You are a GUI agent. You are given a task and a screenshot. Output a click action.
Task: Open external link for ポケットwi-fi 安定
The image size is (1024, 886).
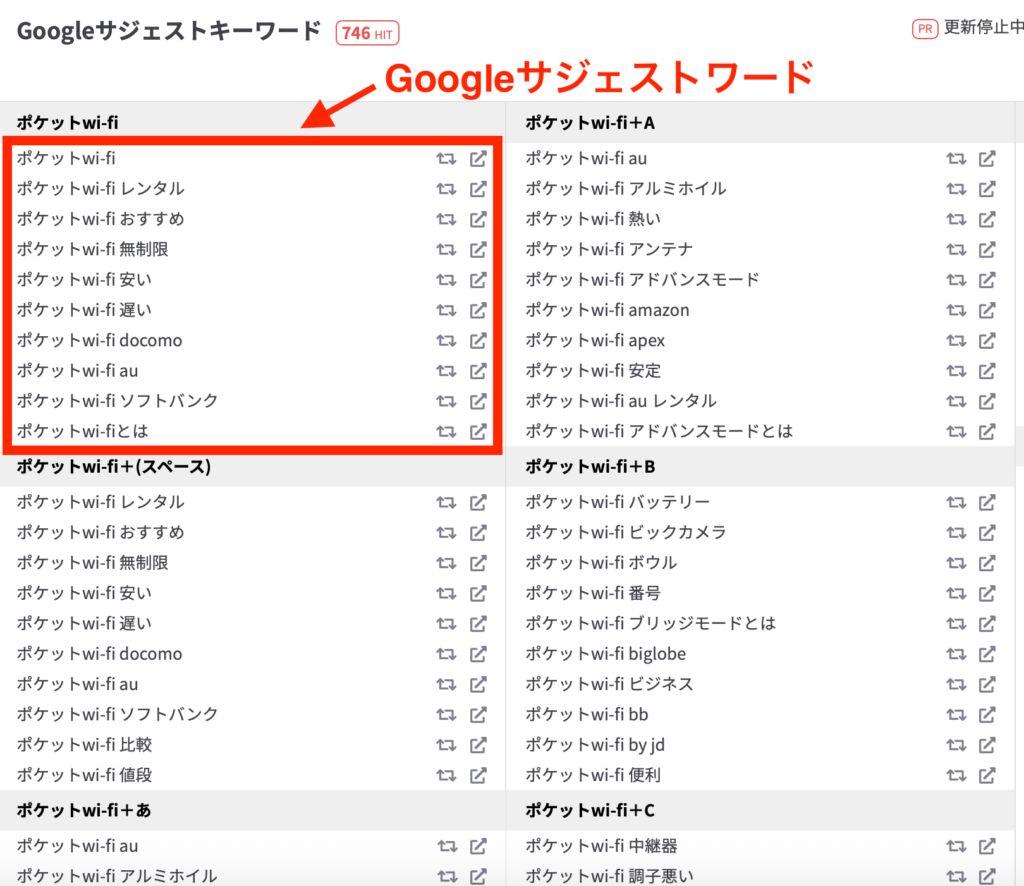coord(987,371)
